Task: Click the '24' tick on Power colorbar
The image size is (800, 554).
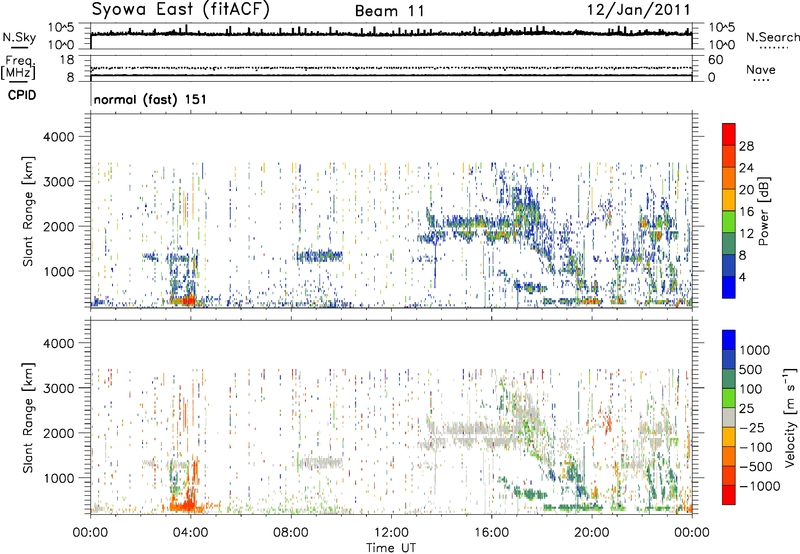Action: click(746, 168)
